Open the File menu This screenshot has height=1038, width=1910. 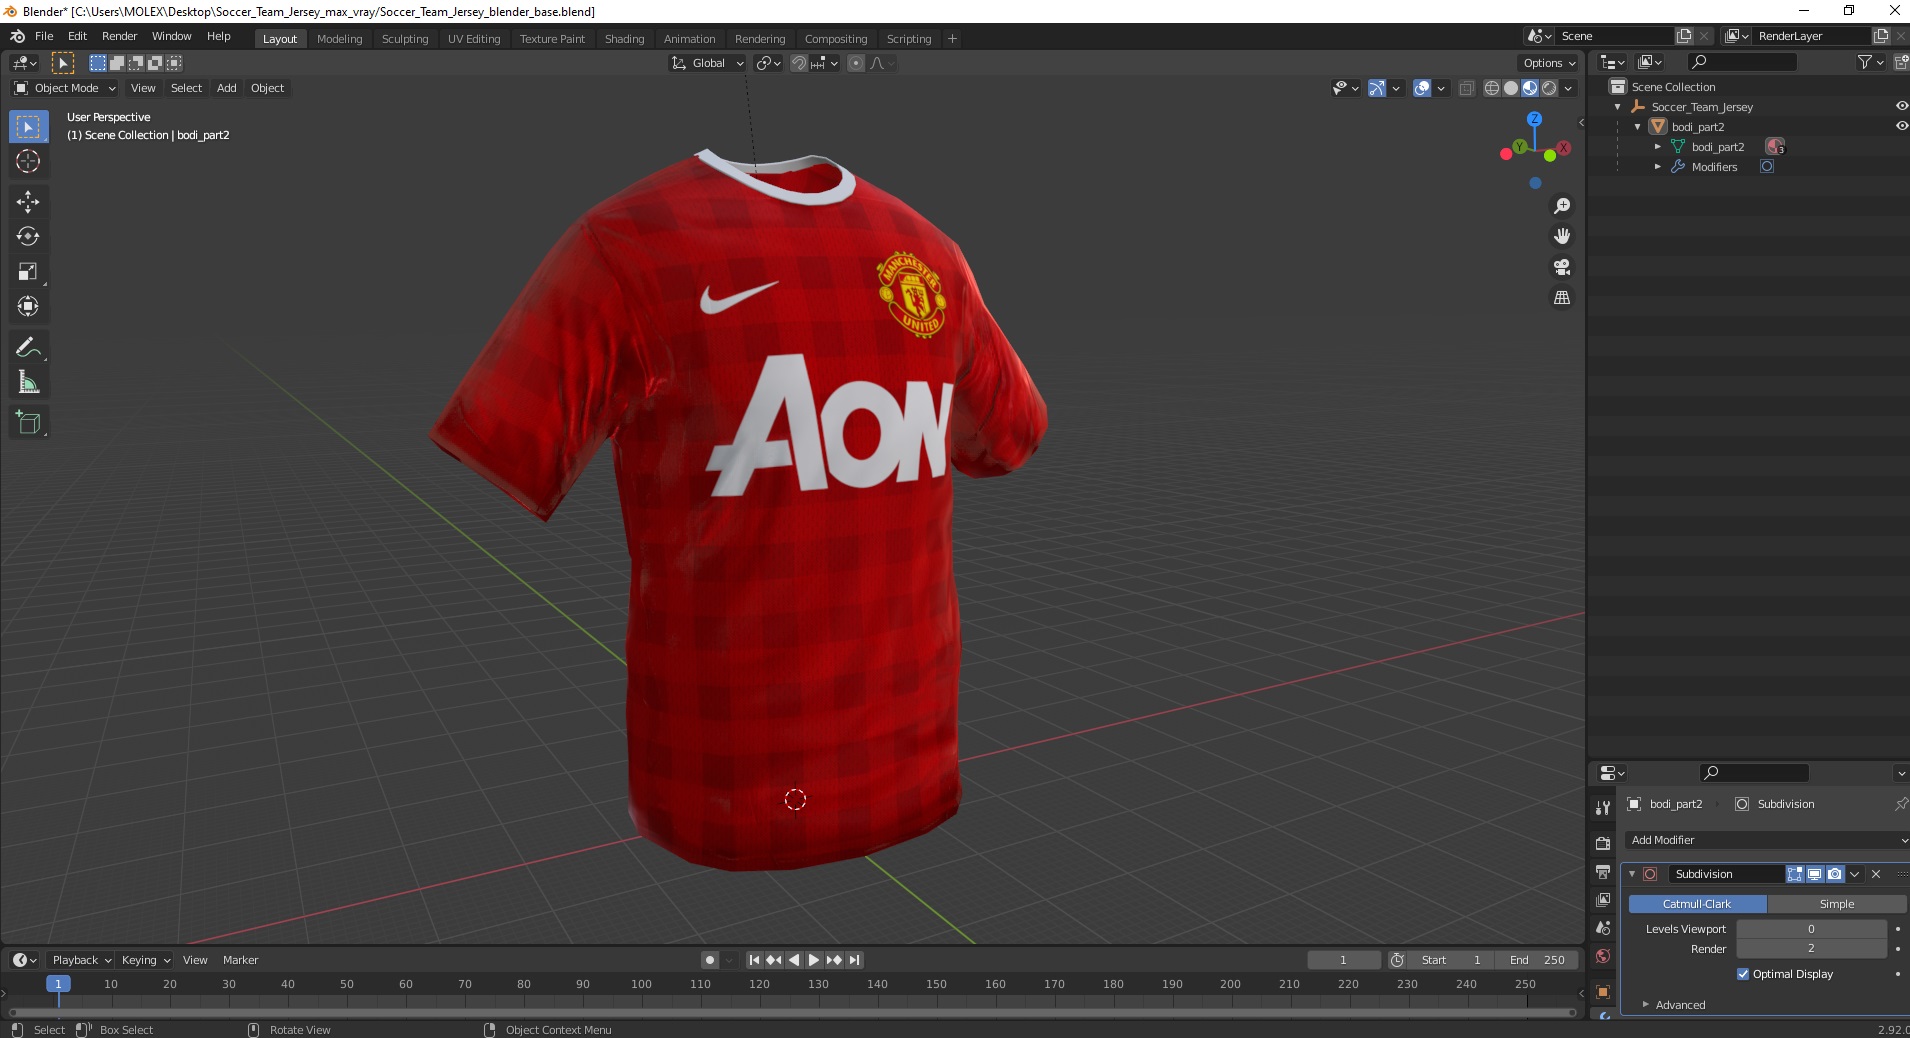(x=44, y=36)
